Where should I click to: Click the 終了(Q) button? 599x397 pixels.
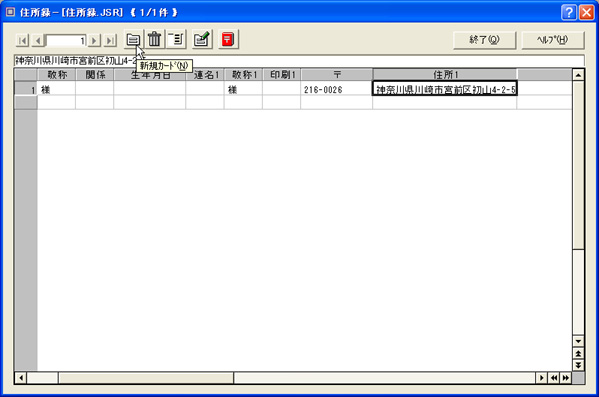(484, 40)
